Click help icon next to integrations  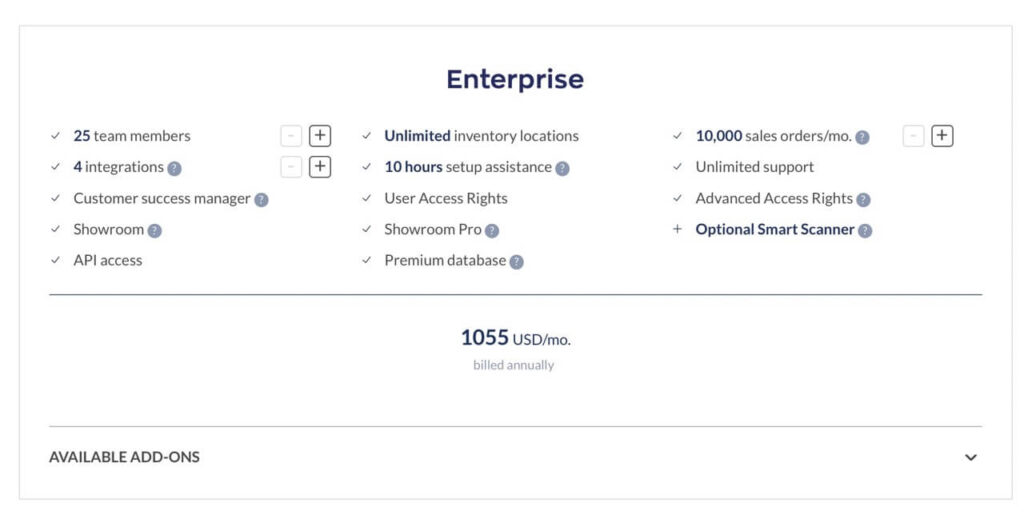click(175, 168)
